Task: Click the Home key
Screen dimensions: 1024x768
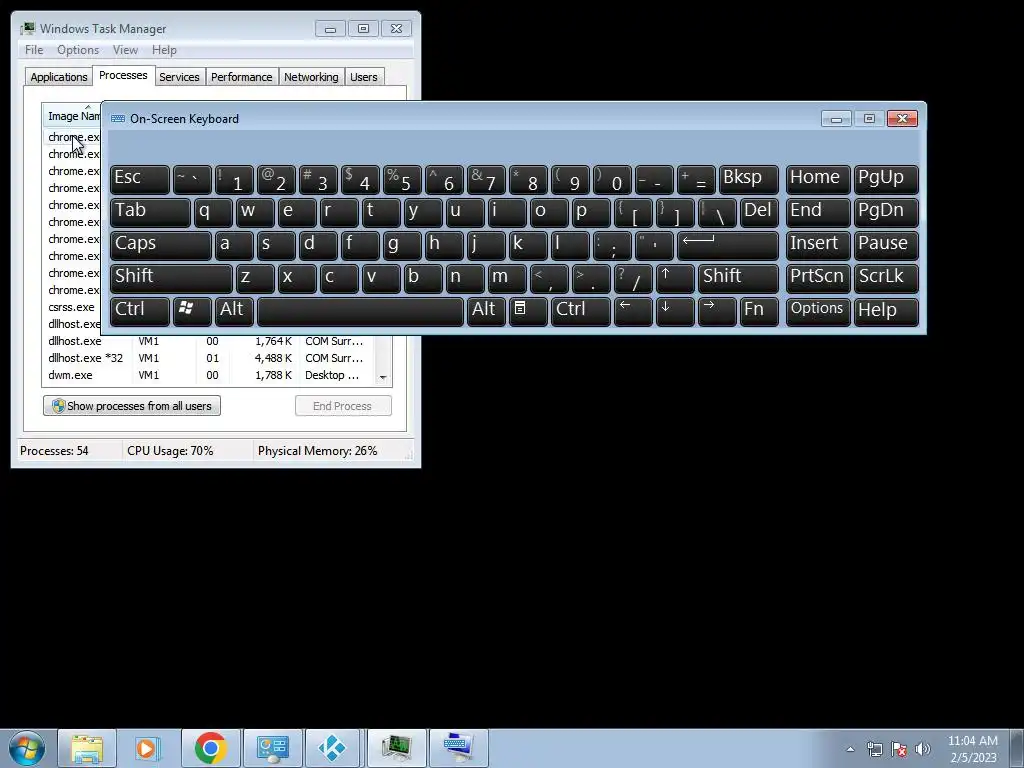Action: 818,180
